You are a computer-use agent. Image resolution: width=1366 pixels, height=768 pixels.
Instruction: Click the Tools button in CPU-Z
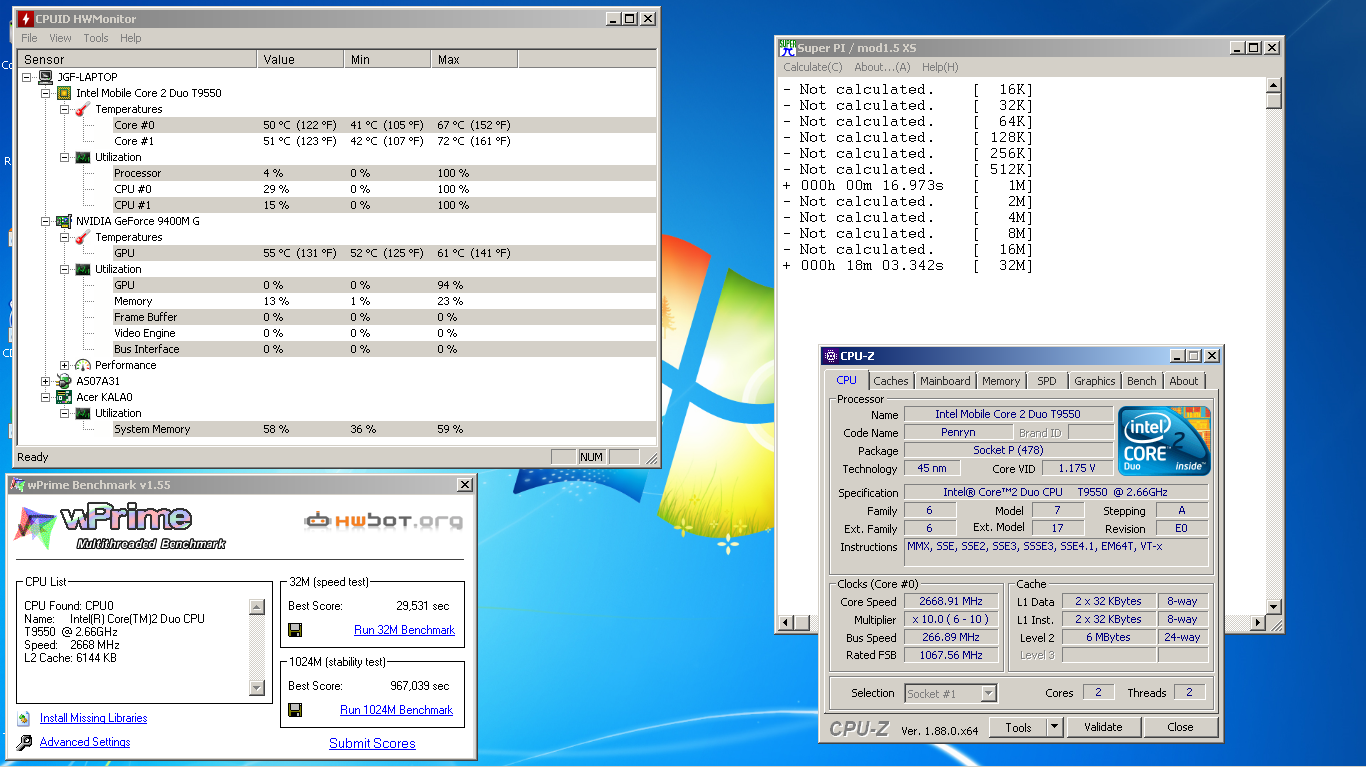[x=1018, y=727]
